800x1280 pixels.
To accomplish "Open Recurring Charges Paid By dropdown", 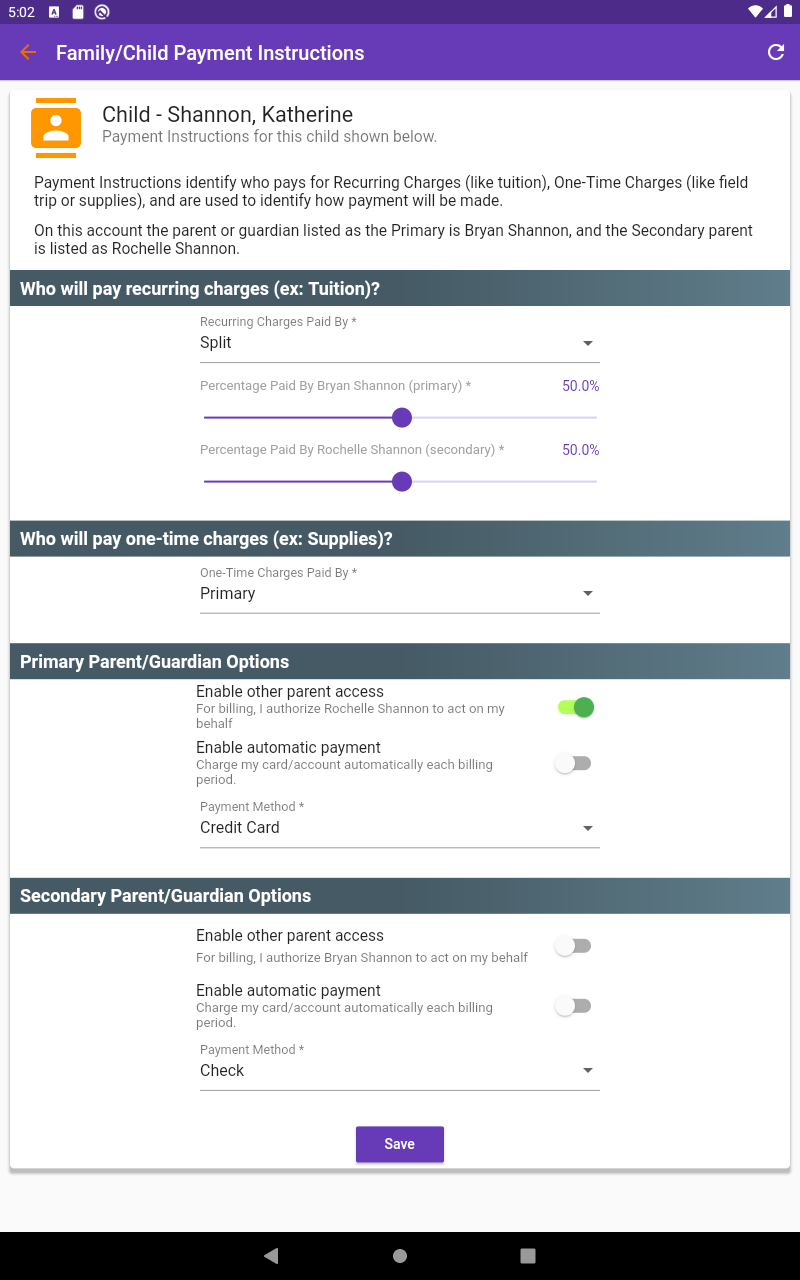I will 399,343.
